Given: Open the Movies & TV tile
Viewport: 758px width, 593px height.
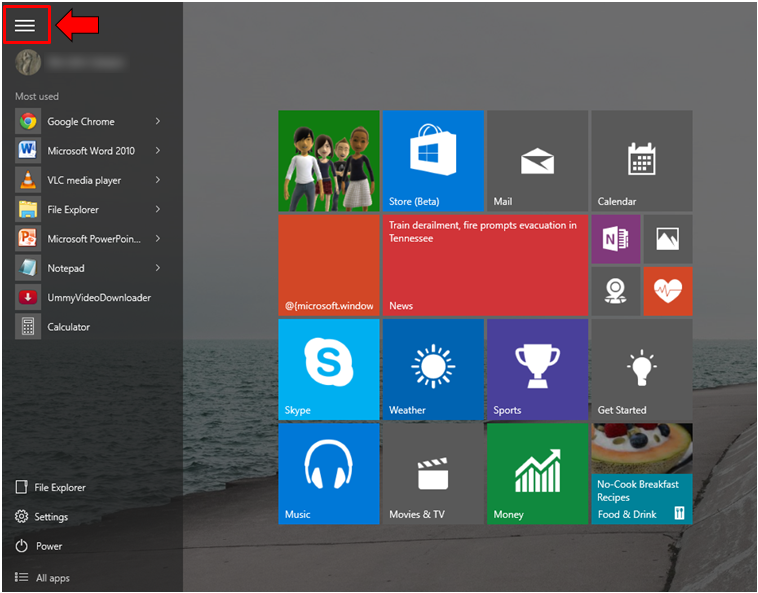Looking at the screenshot, I should click(433, 474).
